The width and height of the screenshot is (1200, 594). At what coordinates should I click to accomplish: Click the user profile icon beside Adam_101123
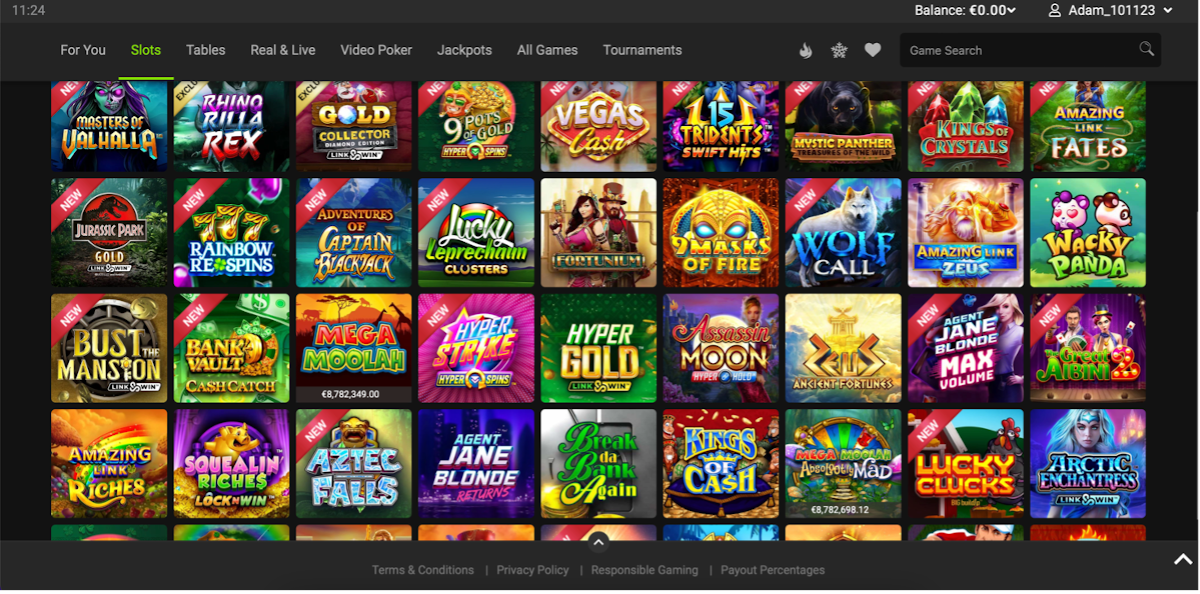point(1054,10)
